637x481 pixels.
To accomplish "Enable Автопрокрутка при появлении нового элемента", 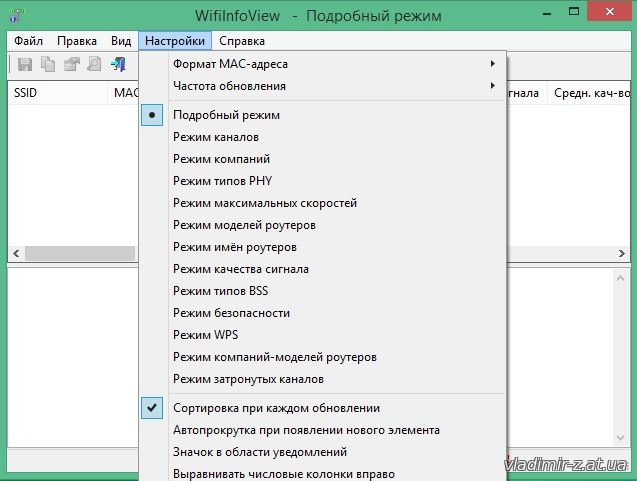I will pos(322,430).
